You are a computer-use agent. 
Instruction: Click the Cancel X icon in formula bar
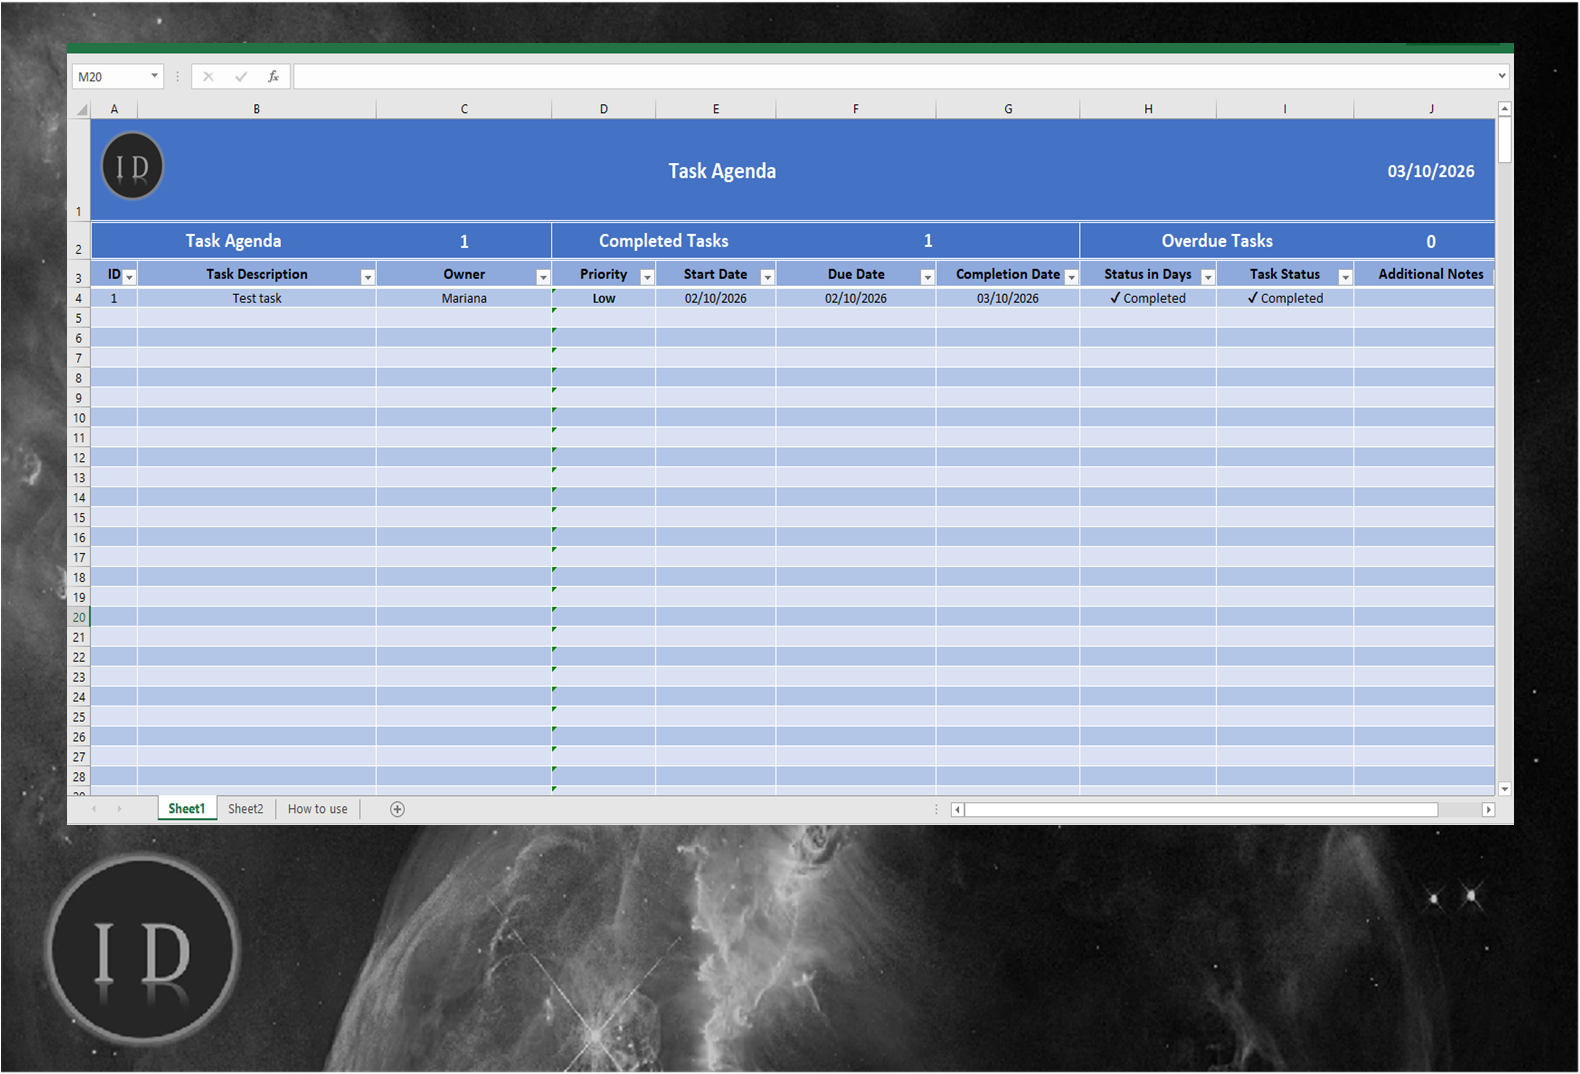(x=208, y=76)
